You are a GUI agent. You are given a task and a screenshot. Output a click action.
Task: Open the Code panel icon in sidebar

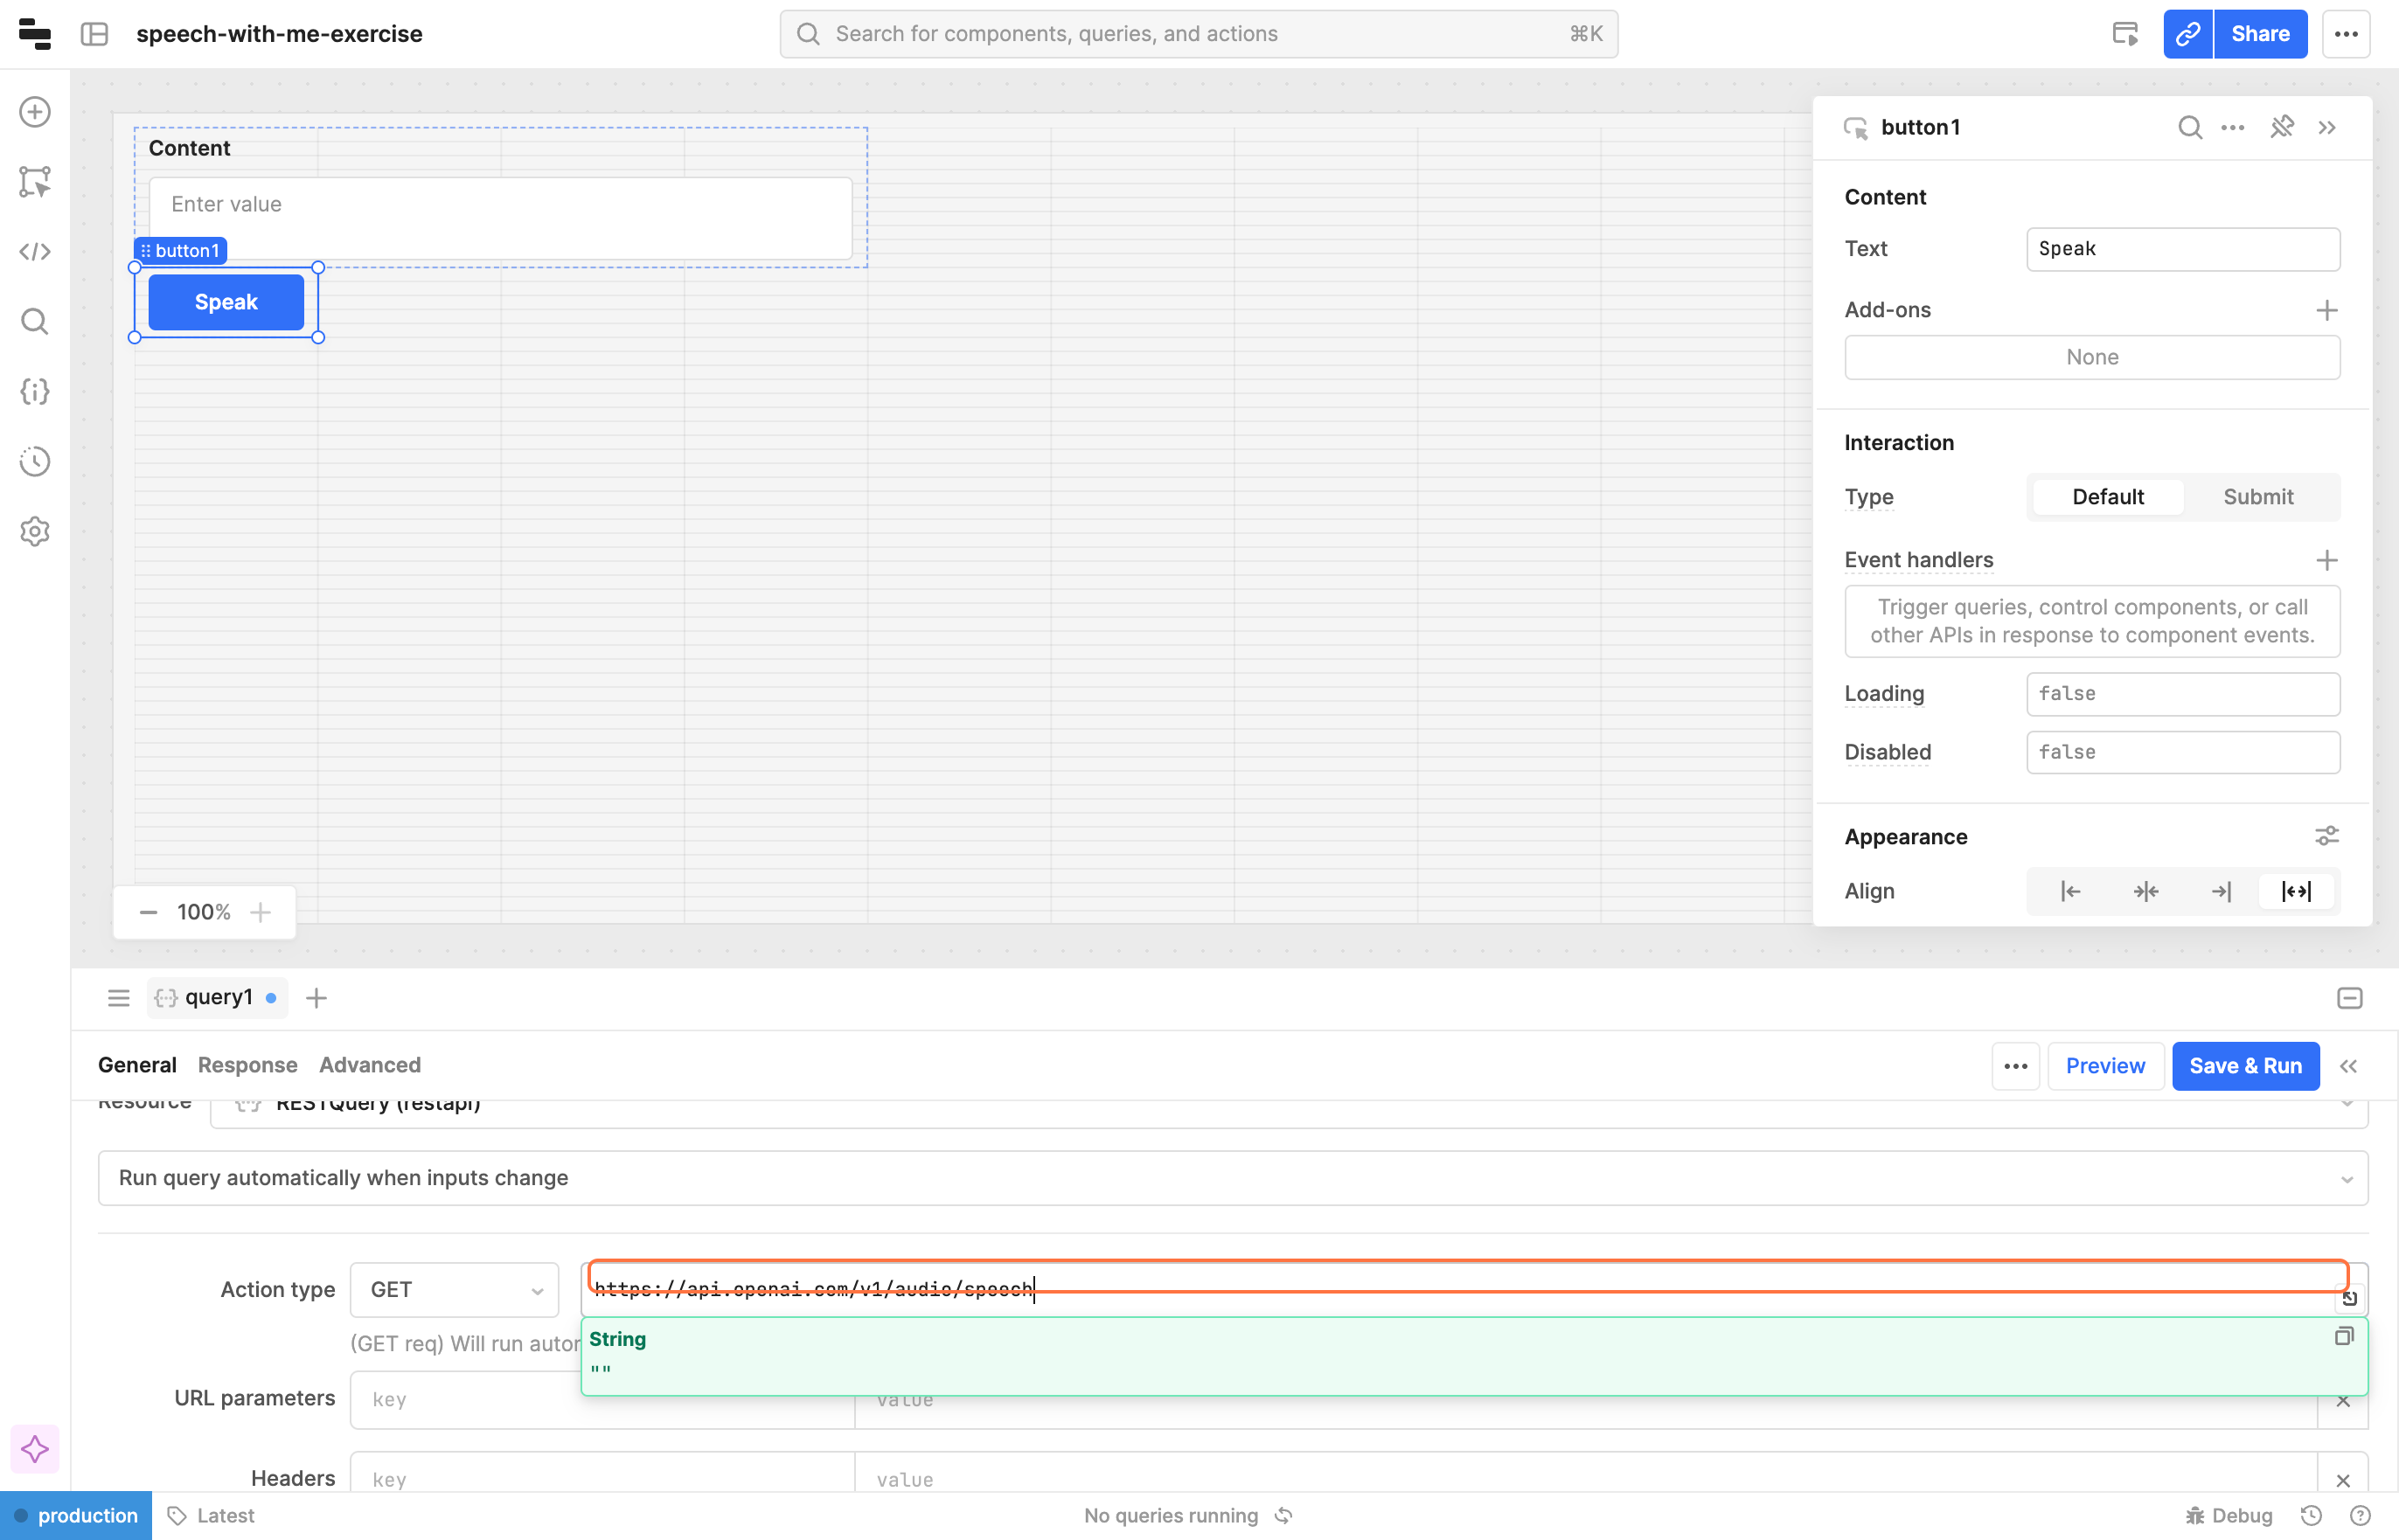35,251
